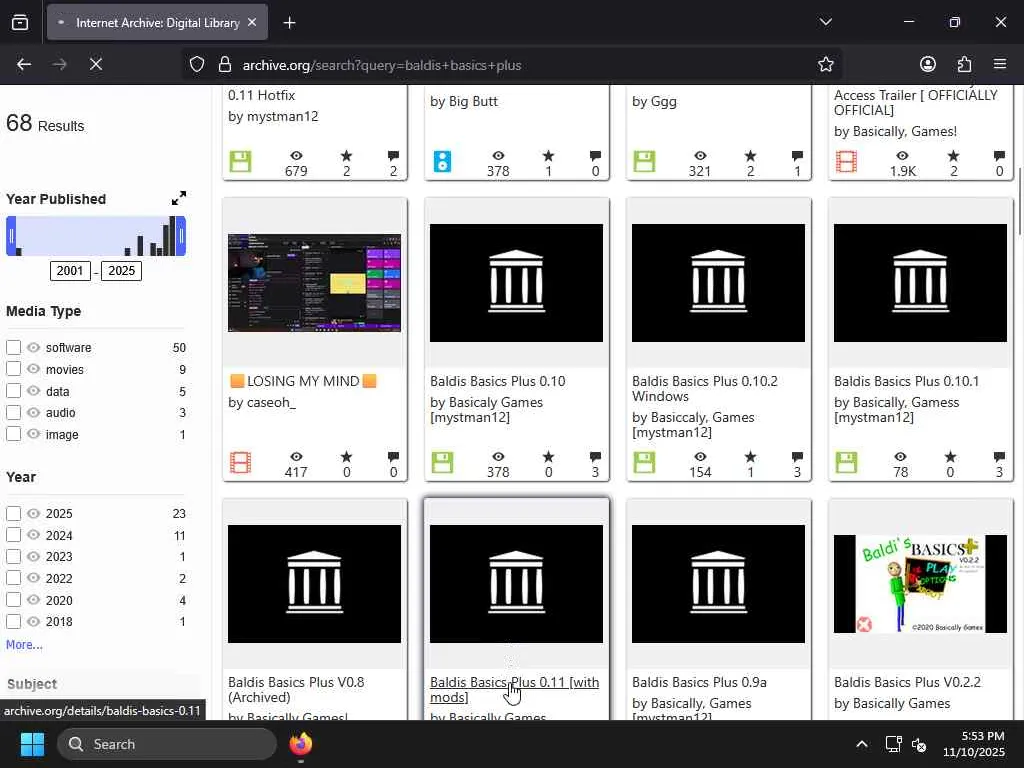Open the extensions puzzle icon
1024x768 pixels.
964,64
